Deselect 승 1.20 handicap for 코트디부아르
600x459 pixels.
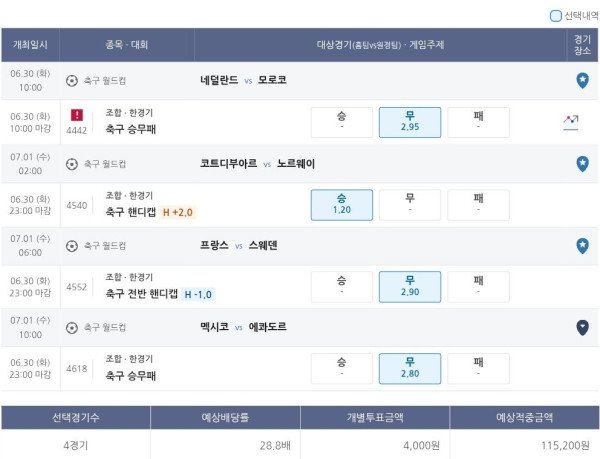click(342, 205)
